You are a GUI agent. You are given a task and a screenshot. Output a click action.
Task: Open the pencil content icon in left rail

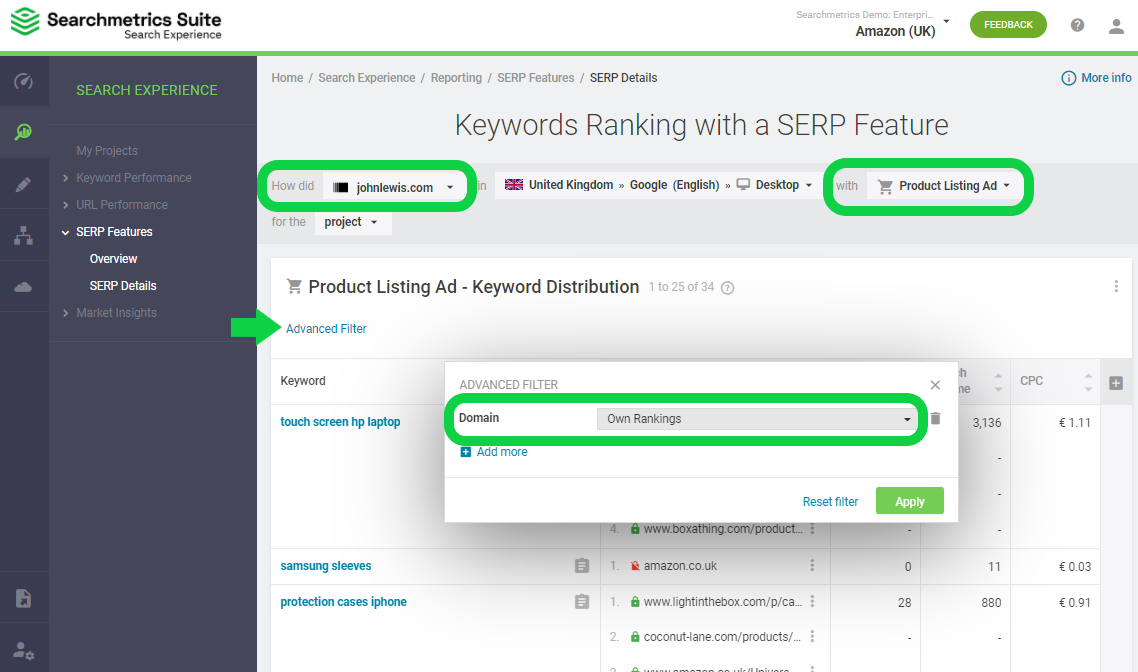[x=24, y=184]
